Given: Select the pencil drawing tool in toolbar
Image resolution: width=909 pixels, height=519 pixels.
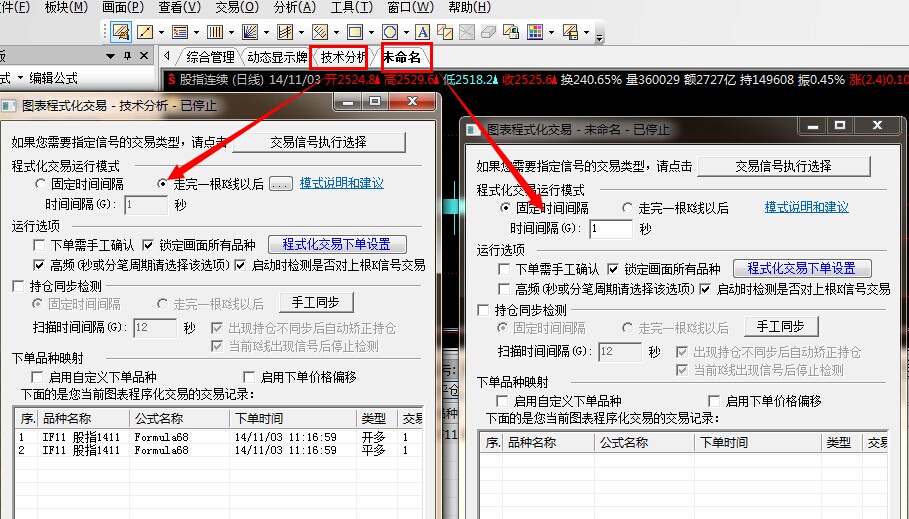Looking at the screenshot, I should [121, 32].
